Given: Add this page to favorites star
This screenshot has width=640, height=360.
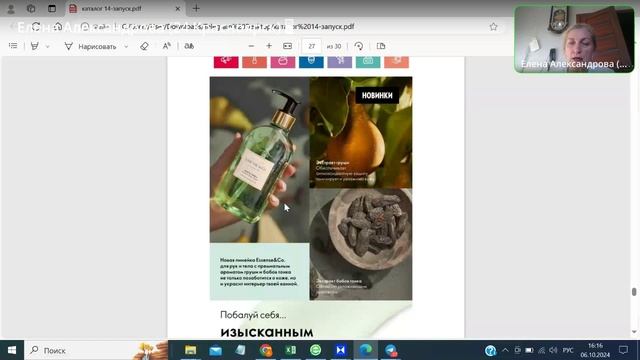Looking at the screenshot, I should click(x=493, y=27).
